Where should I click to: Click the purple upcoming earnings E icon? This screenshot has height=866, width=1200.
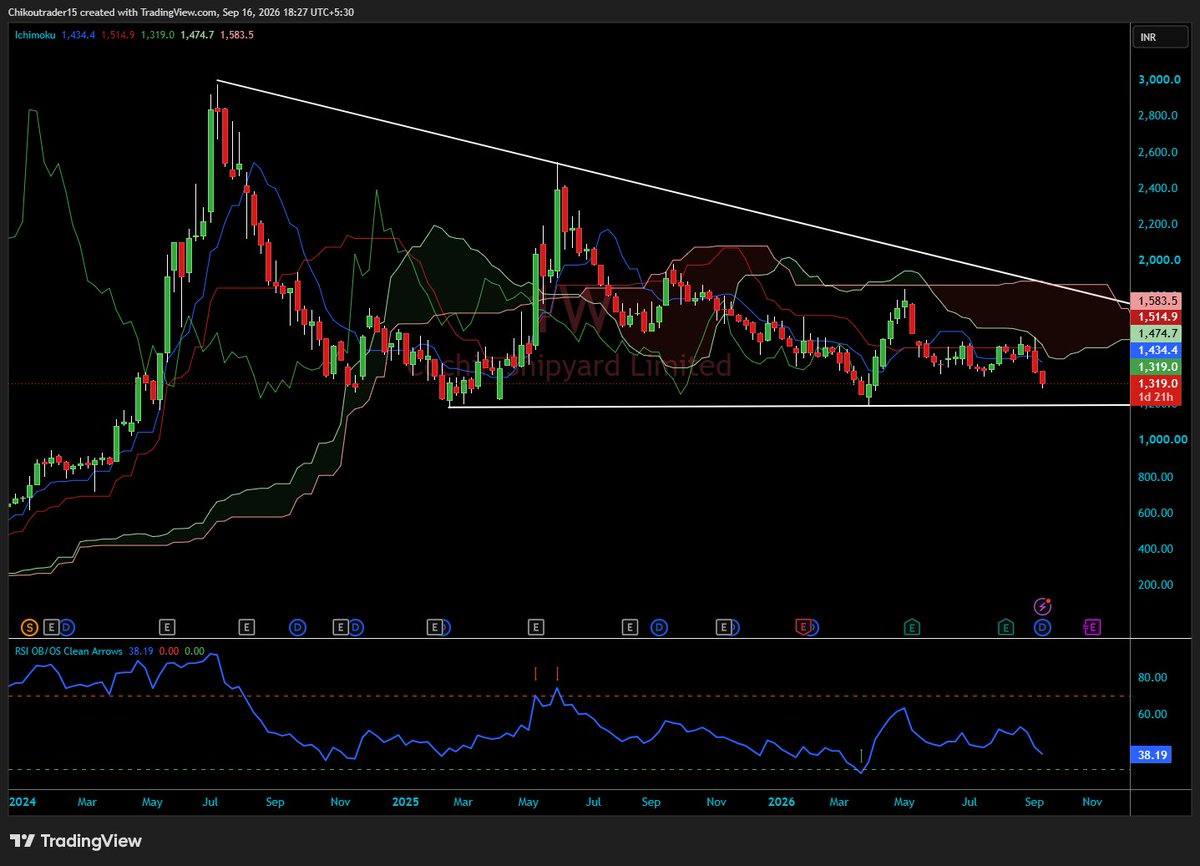click(x=1092, y=627)
